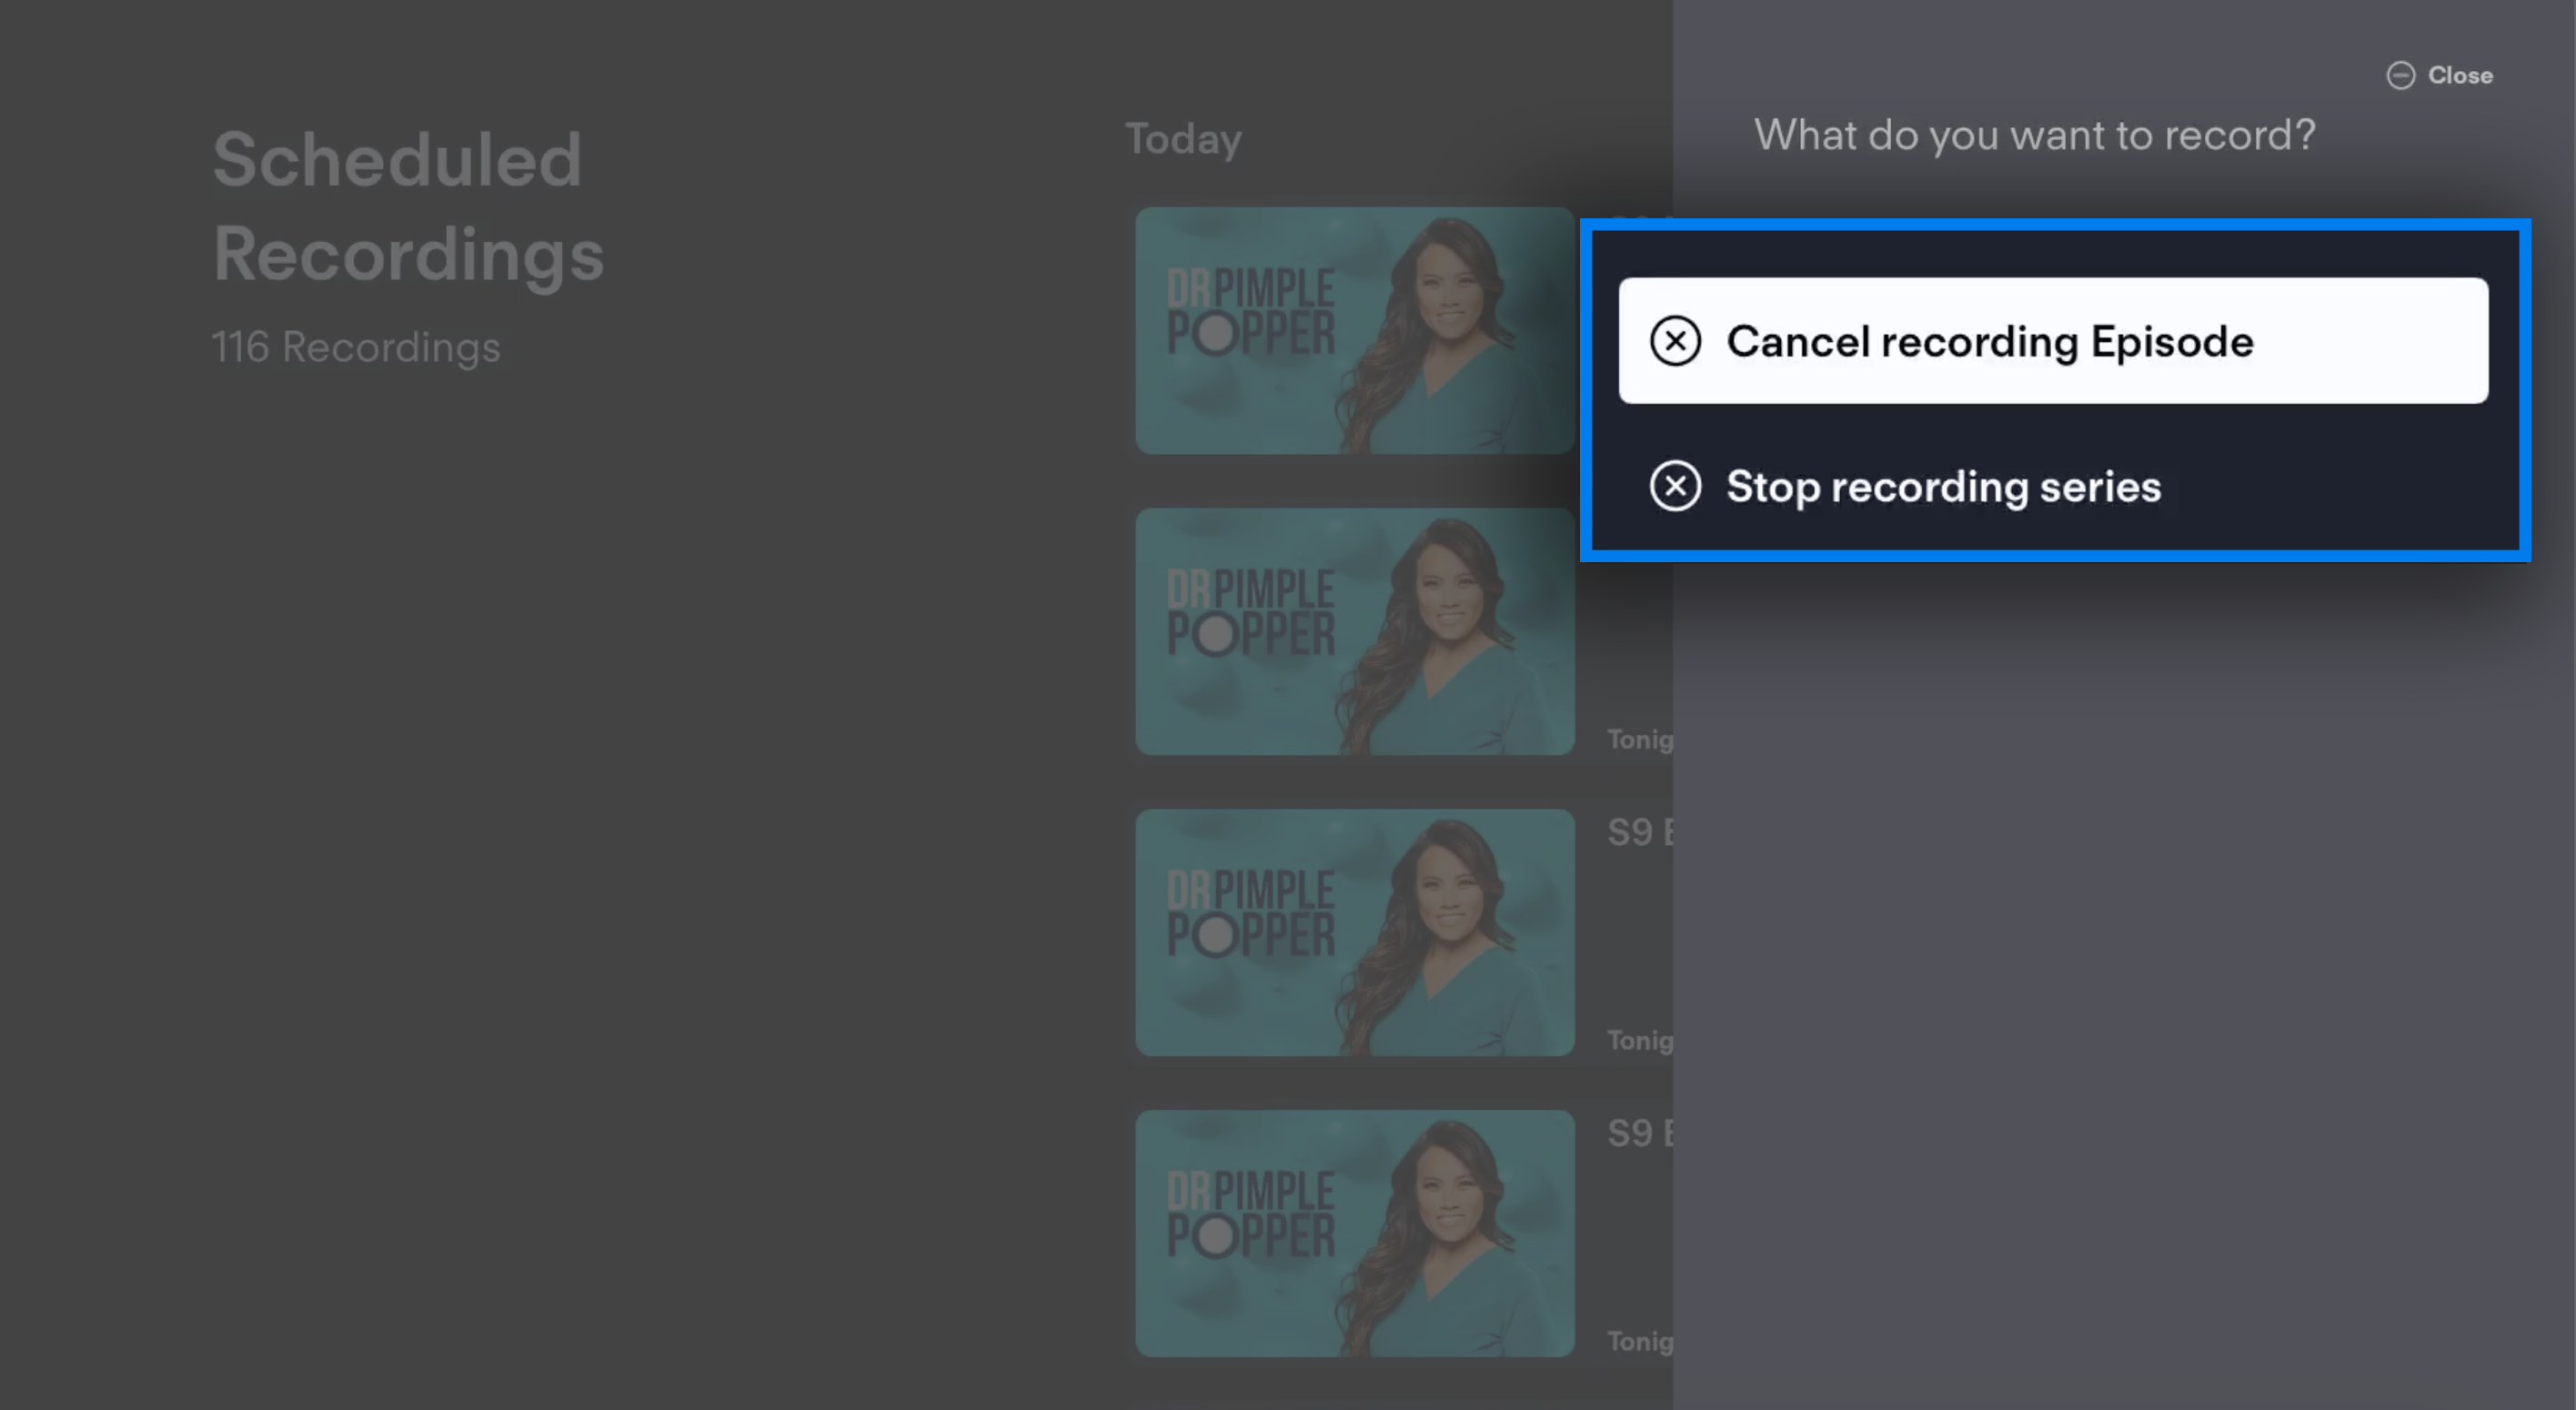This screenshot has width=2576, height=1410.
Task: Click the 116 Recordings label
Action: click(355, 347)
